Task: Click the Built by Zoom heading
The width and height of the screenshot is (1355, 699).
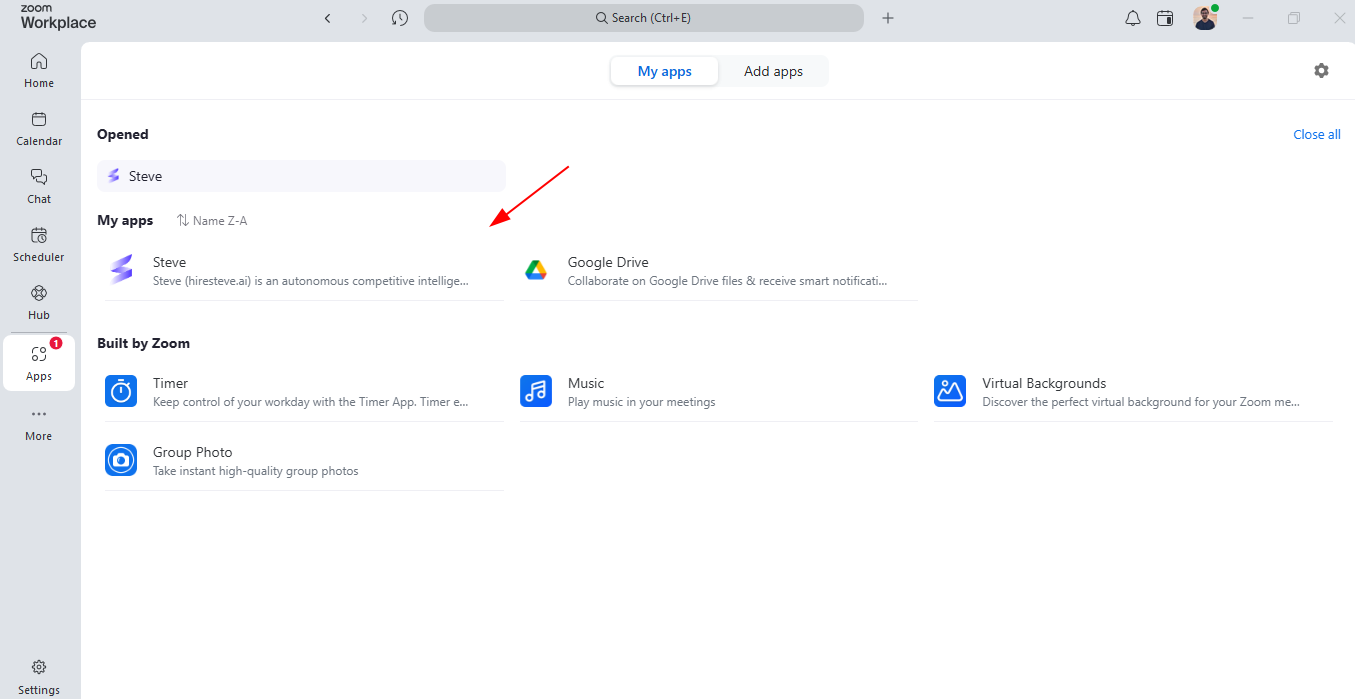Action: (143, 343)
